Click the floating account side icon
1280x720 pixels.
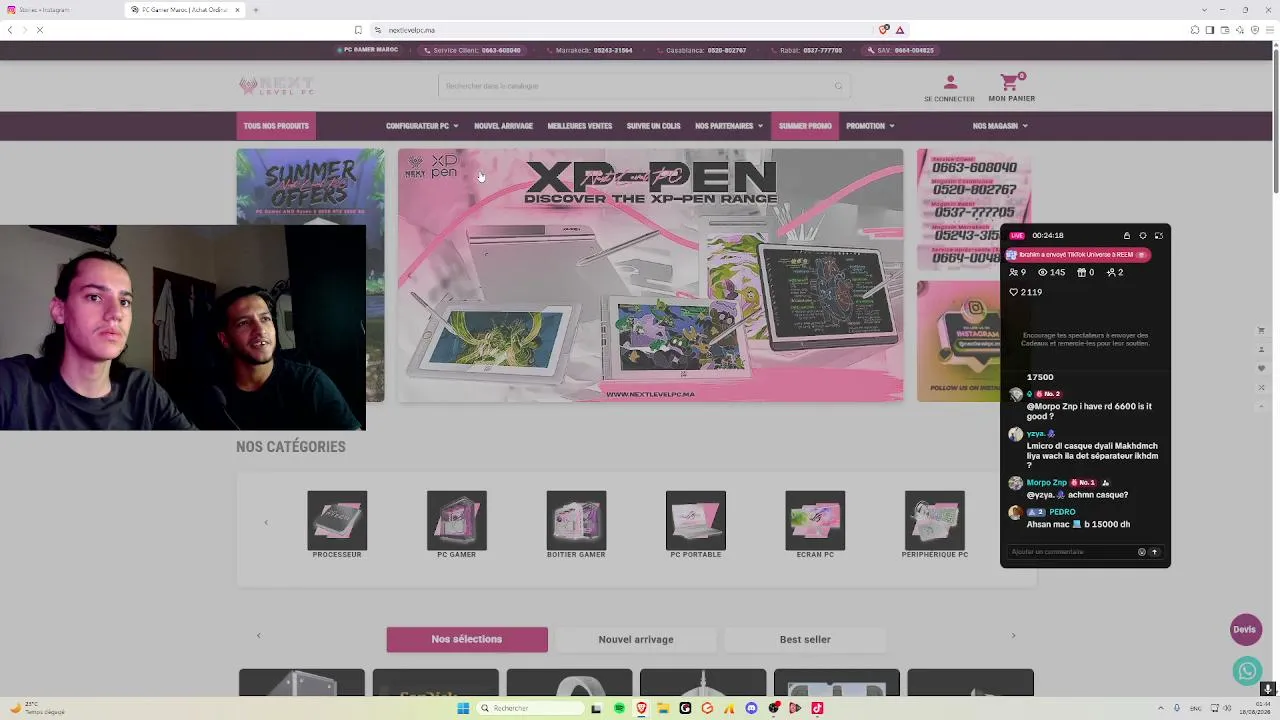1261,350
